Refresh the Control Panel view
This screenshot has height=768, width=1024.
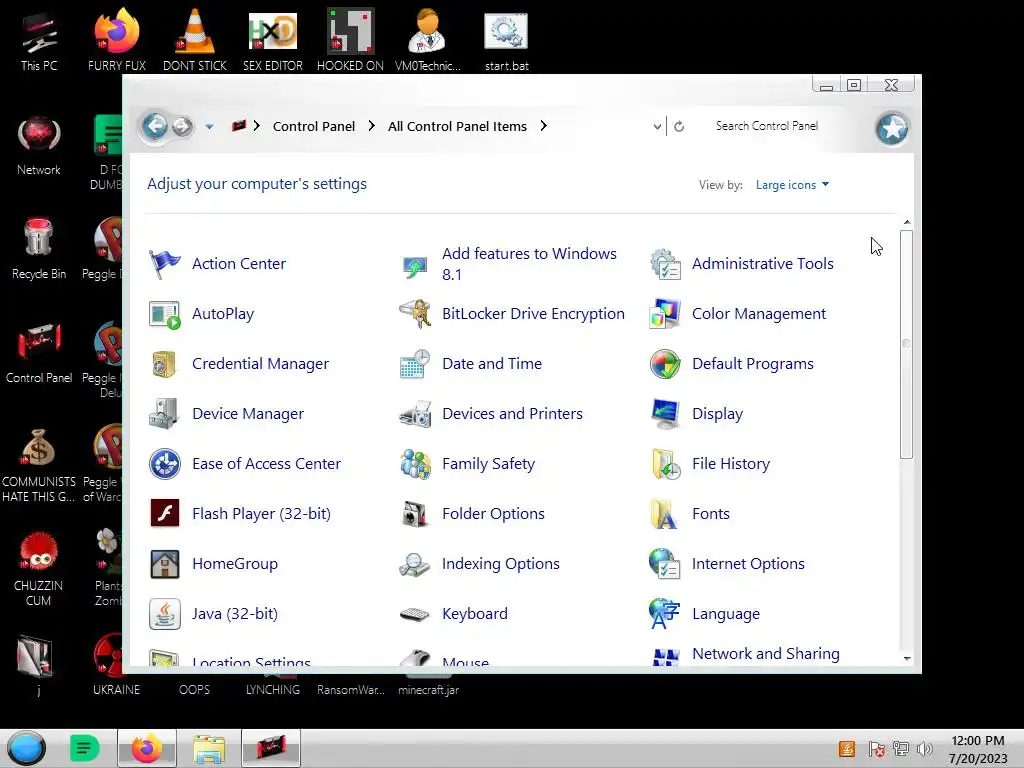point(679,127)
